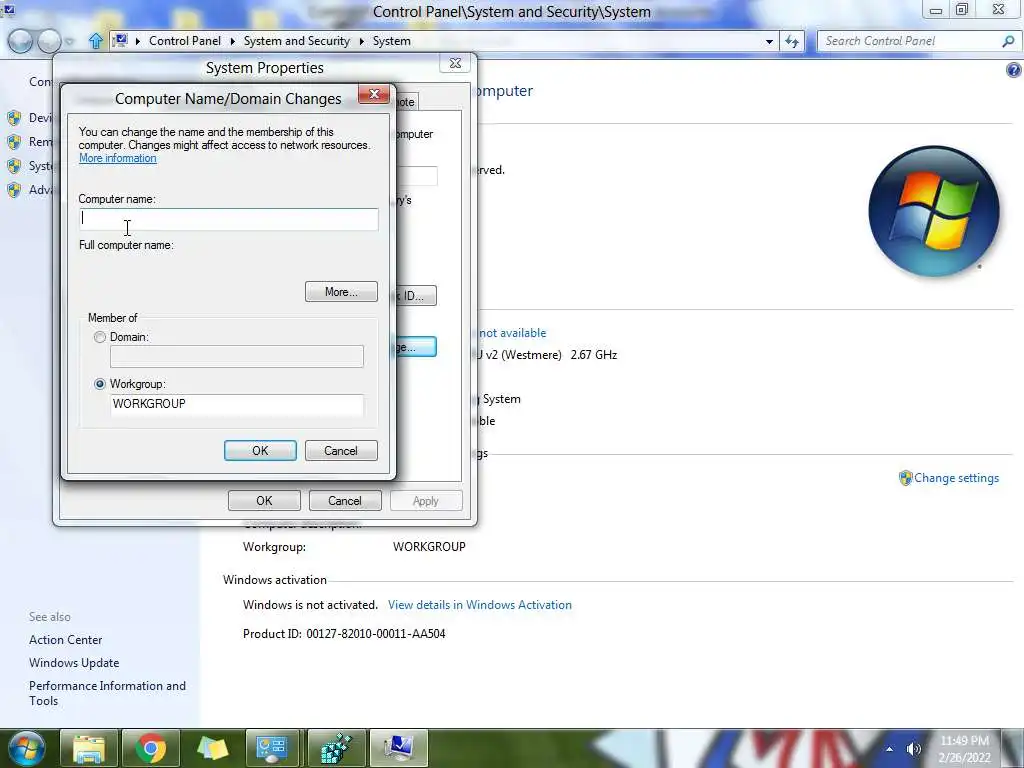Open the yellow sticky notes taskbar icon
Screen dimensions: 1024x768
tap(213, 748)
